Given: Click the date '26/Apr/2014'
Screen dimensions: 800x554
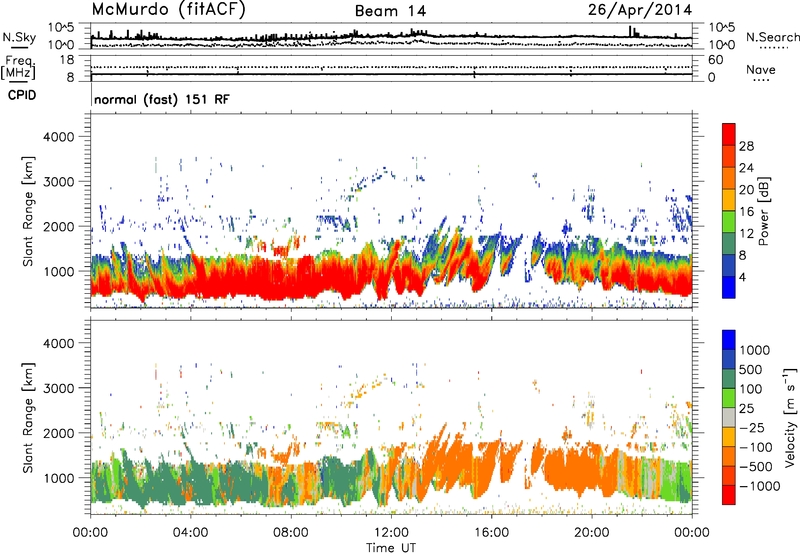Looking at the screenshot, I should [x=640, y=10].
